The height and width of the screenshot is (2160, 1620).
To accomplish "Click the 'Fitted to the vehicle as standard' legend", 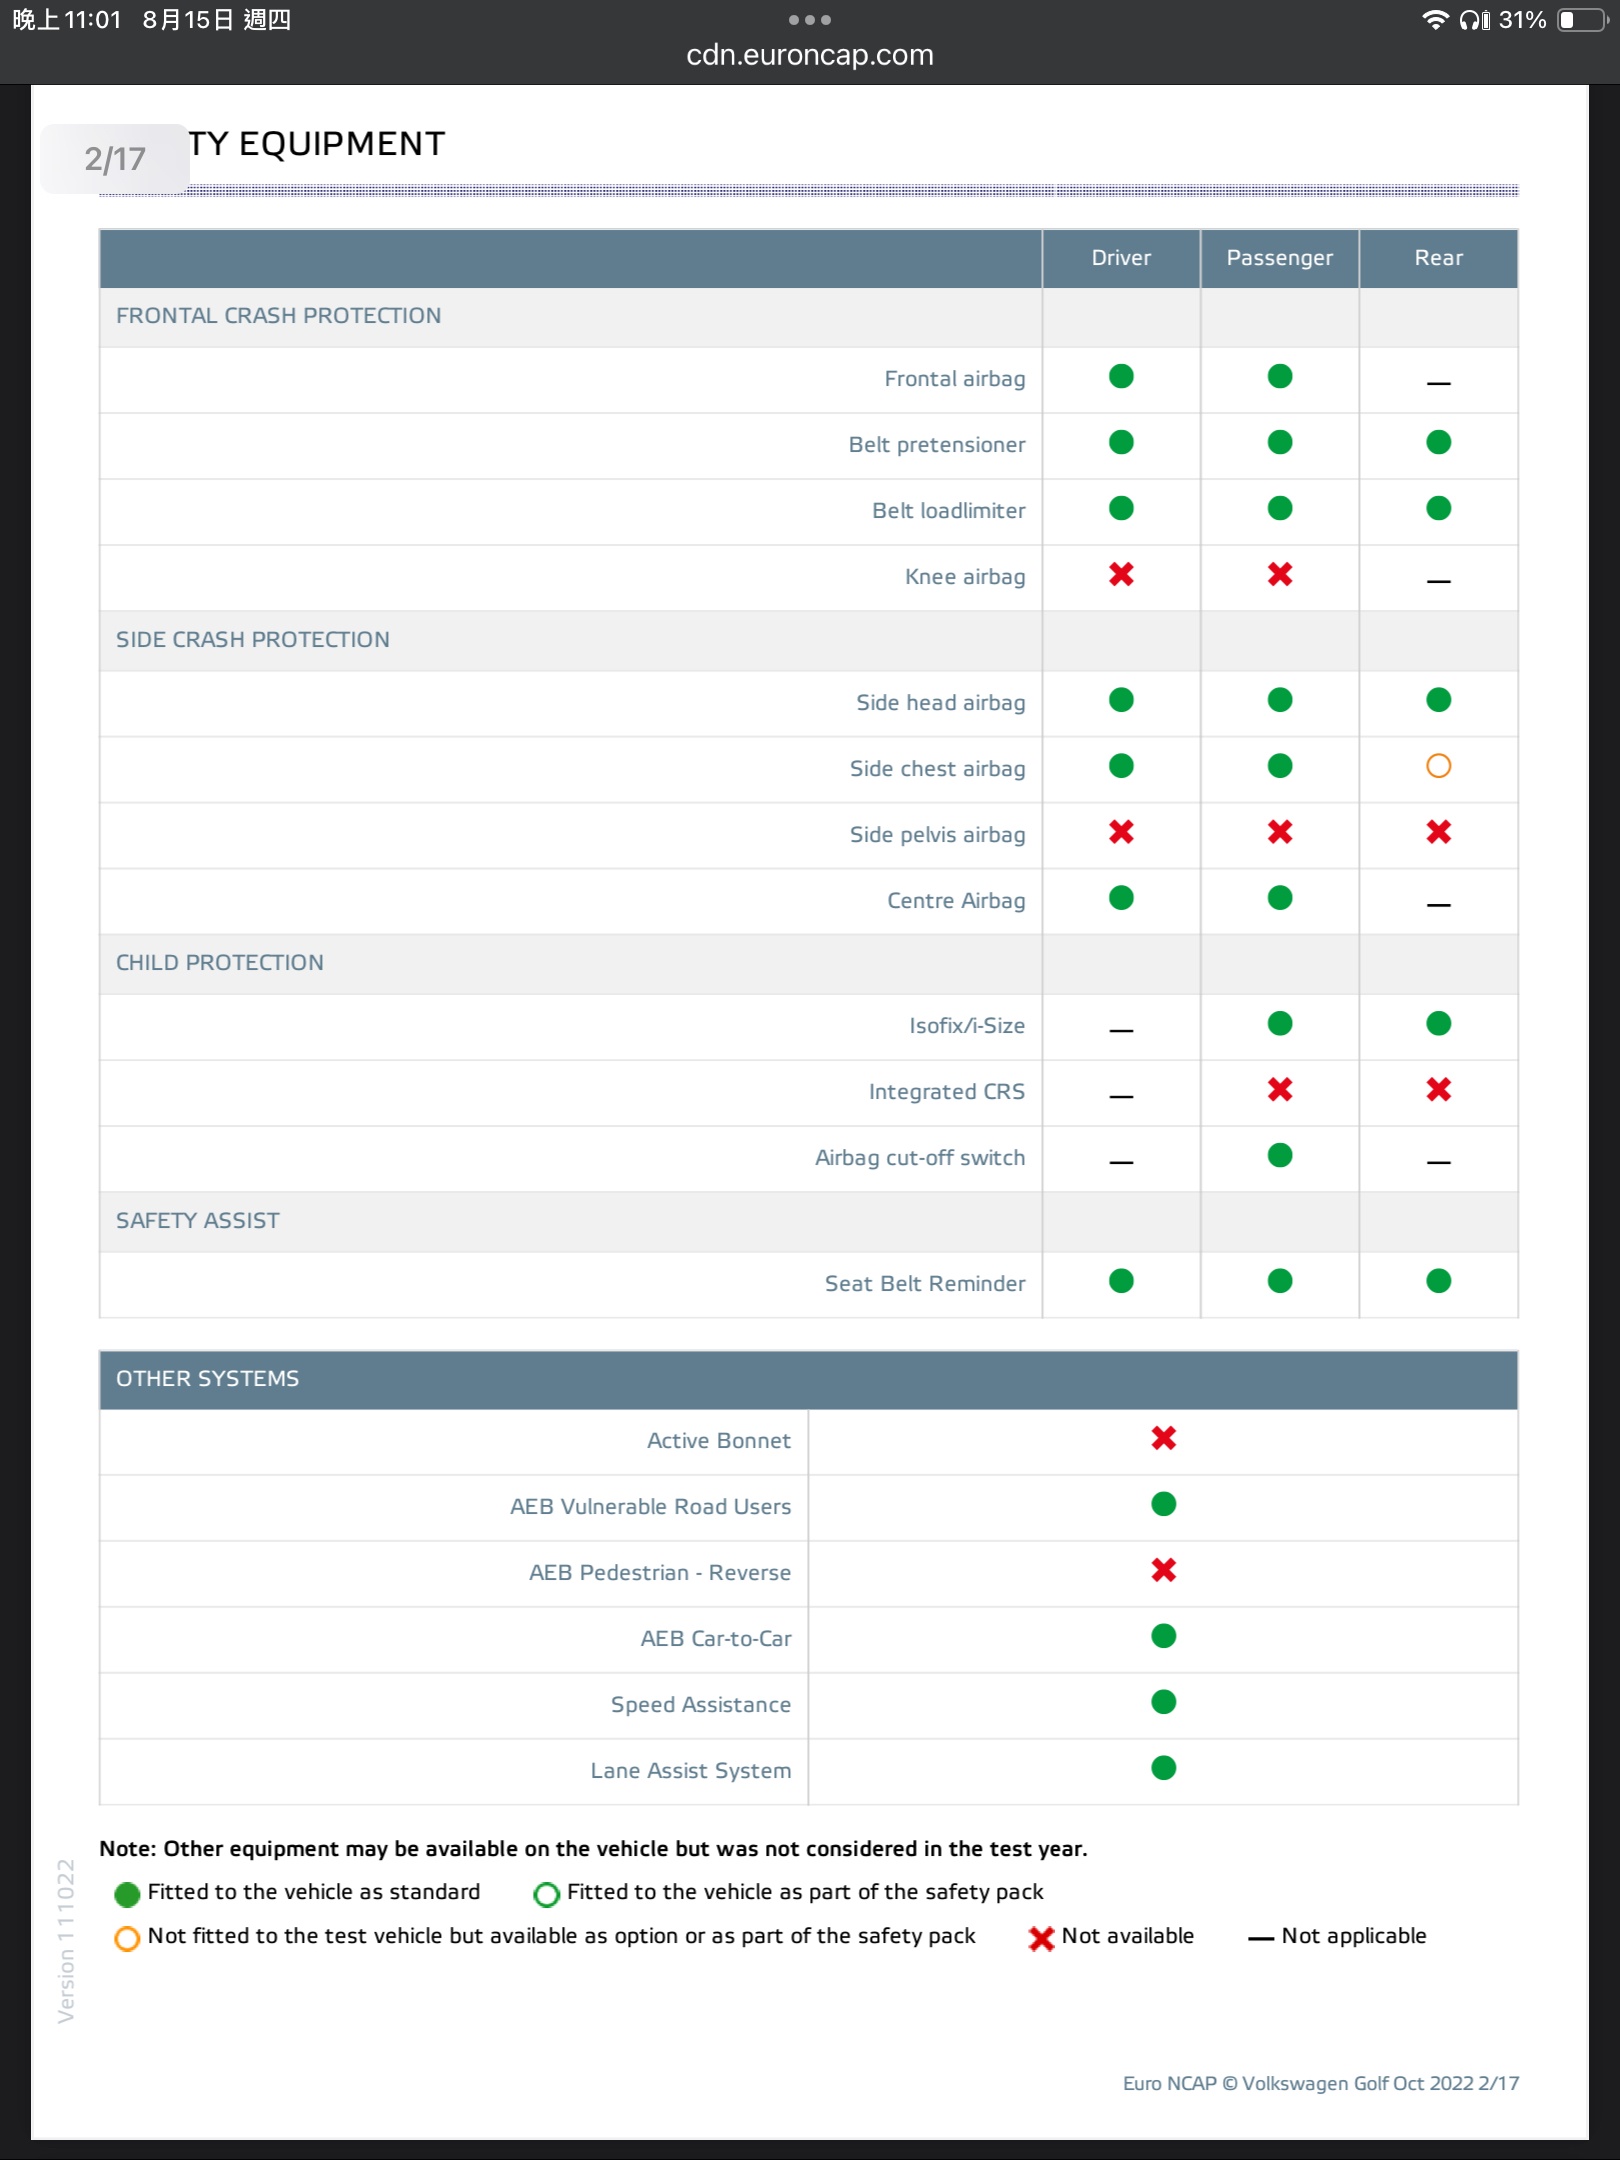I will [x=297, y=1892].
